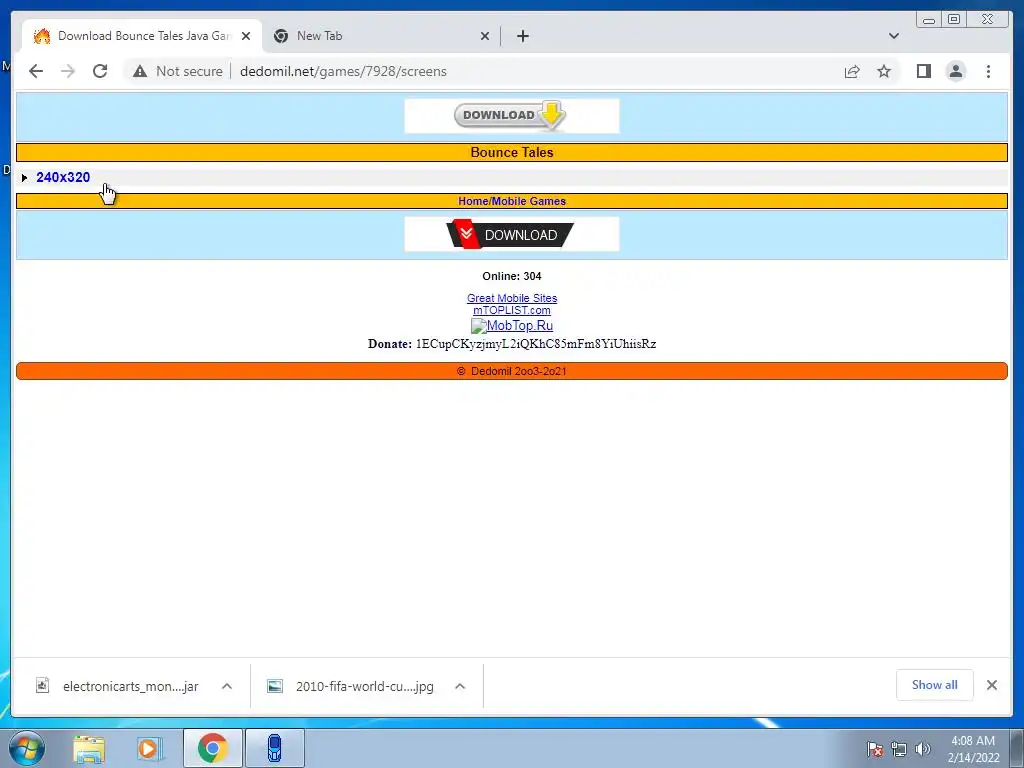Viewport: 1024px width, 768px height.
Task: Expand options for the electronicarts jar download
Action: (x=227, y=686)
